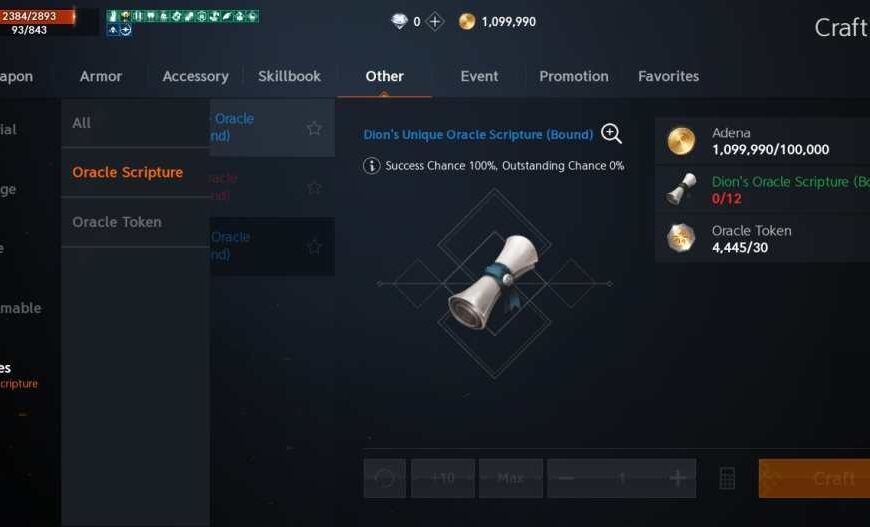Click the diamond currency icon
Screen dimensions: 870x527
399,22
